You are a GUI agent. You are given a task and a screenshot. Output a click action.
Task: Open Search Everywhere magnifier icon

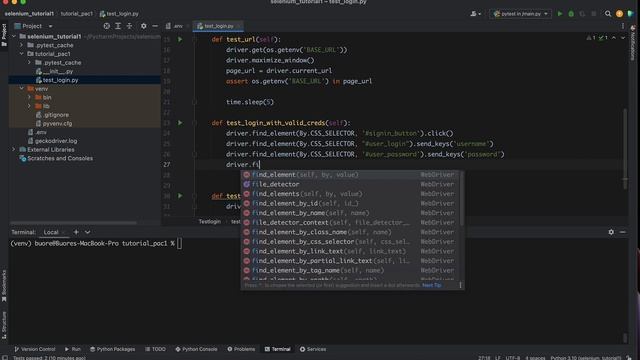click(608, 14)
